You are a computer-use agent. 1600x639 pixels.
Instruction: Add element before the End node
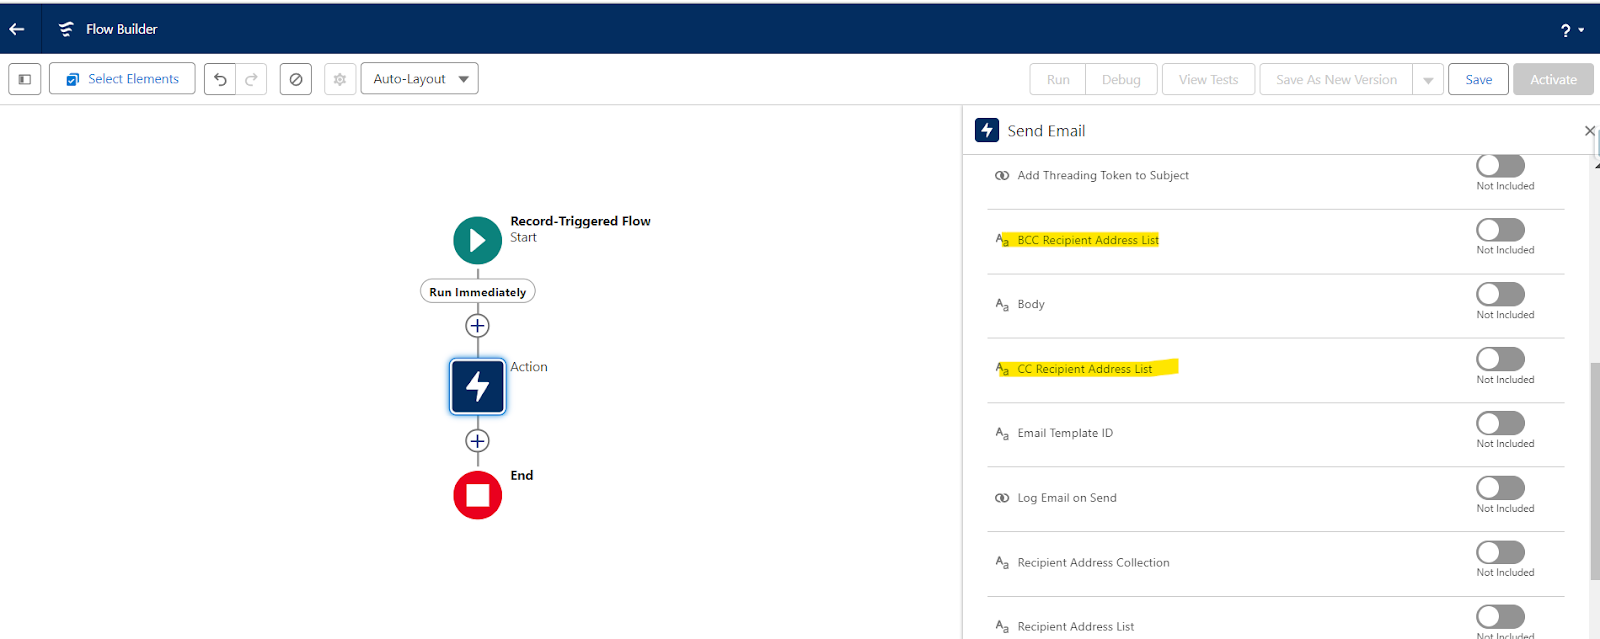pyautogui.click(x=478, y=441)
